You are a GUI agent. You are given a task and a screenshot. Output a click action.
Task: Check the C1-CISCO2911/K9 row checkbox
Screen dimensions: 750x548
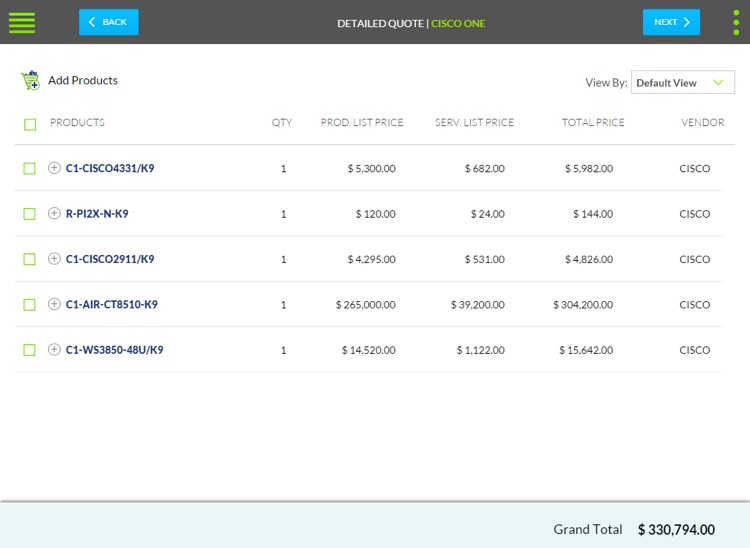(x=30, y=259)
